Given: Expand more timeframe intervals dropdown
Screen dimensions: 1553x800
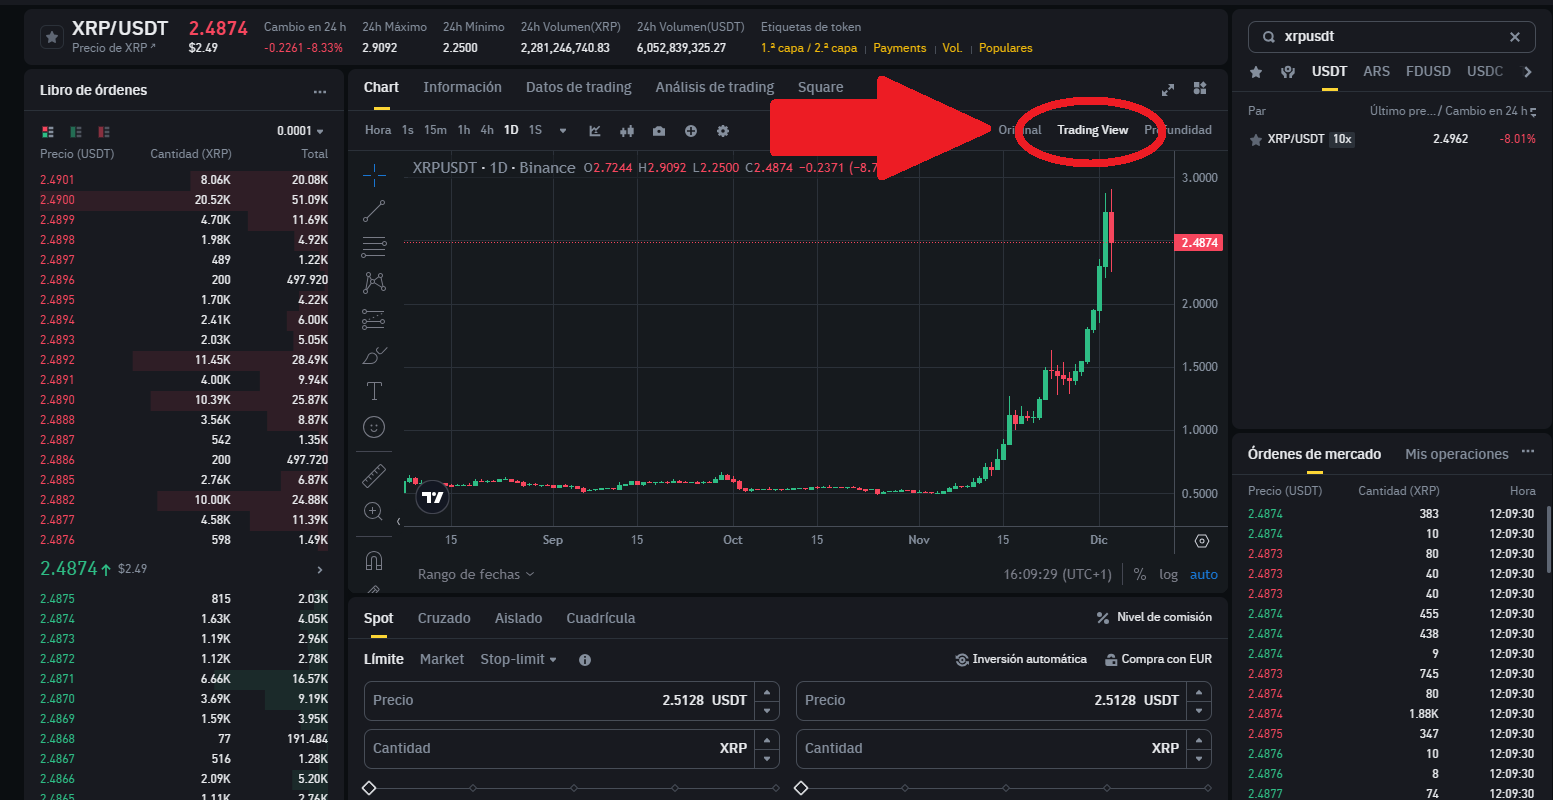Looking at the screenshot, I should 563,131.
